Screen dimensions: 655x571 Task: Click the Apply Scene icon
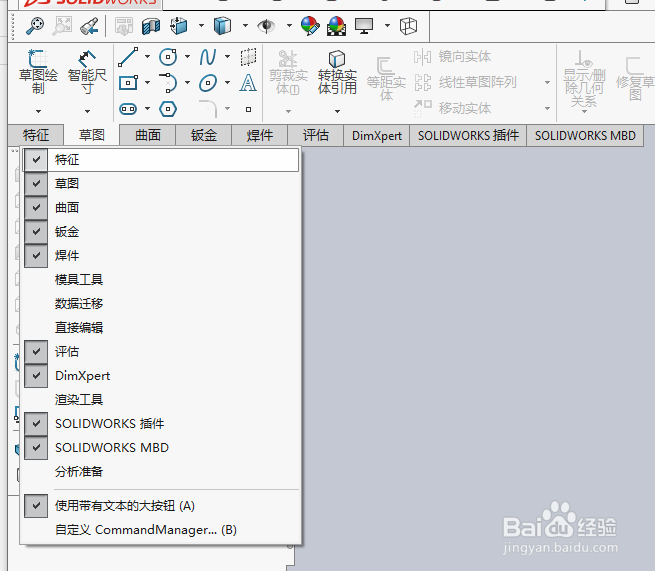pyautogui.click(x=337, y=26)
